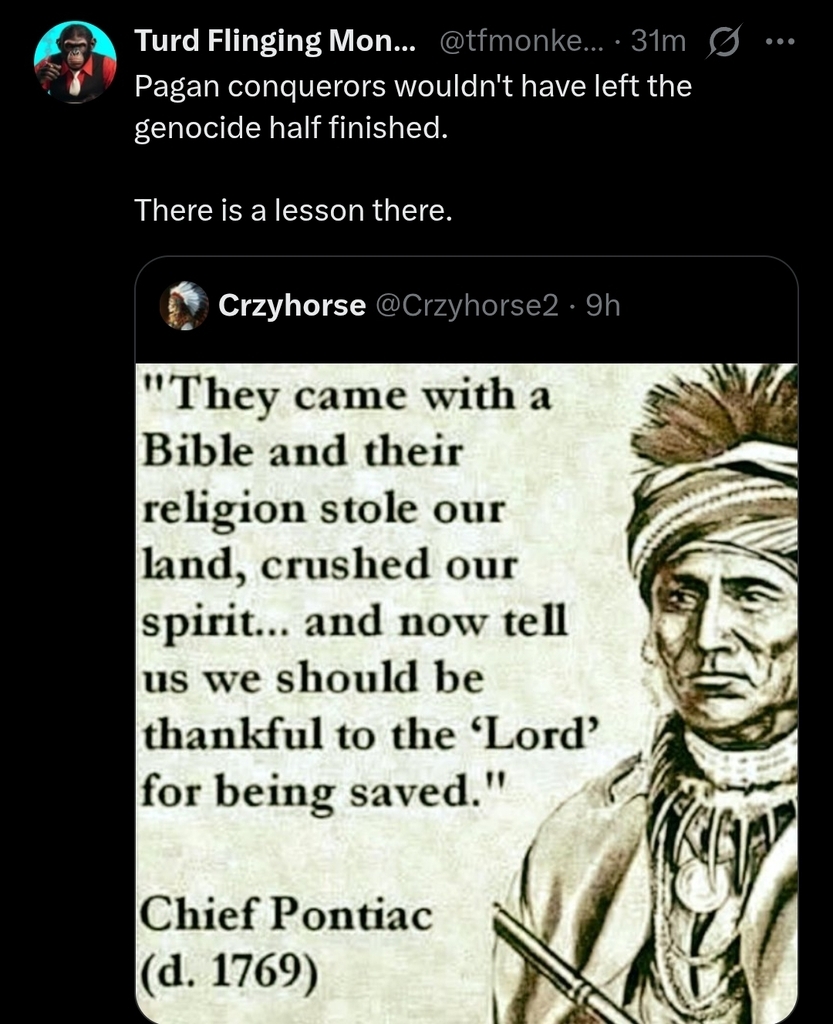Click the @Crzyhorse2 handle
Viewport: 833px width, 1024px height.
coord(467,305)
